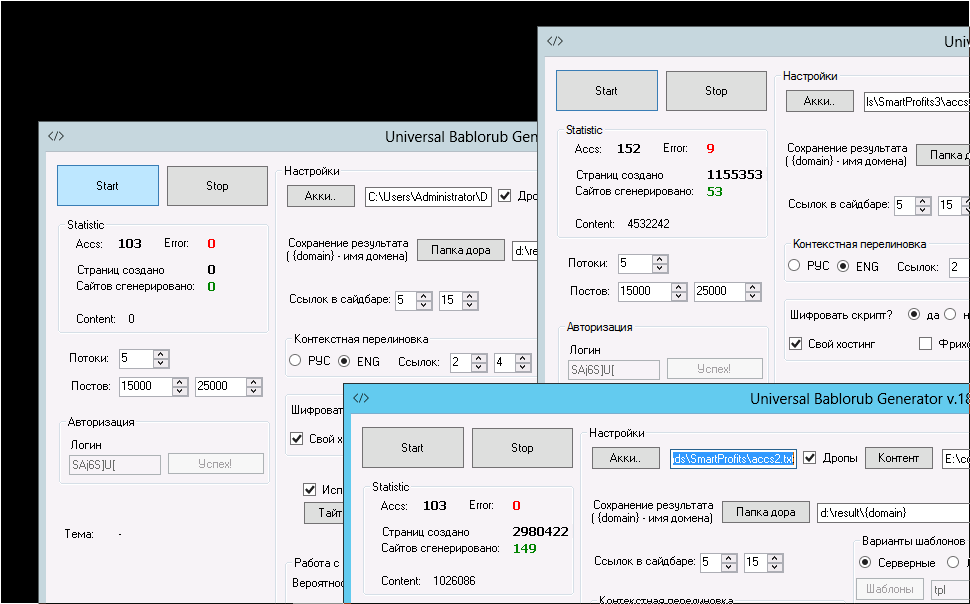
Task: Increase sidebar links 5 value in left window
Action: click(x=424, y=296)
